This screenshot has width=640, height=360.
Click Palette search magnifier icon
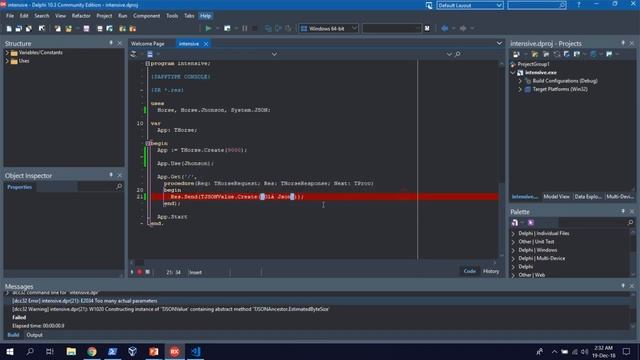click(x=630, y=222)
